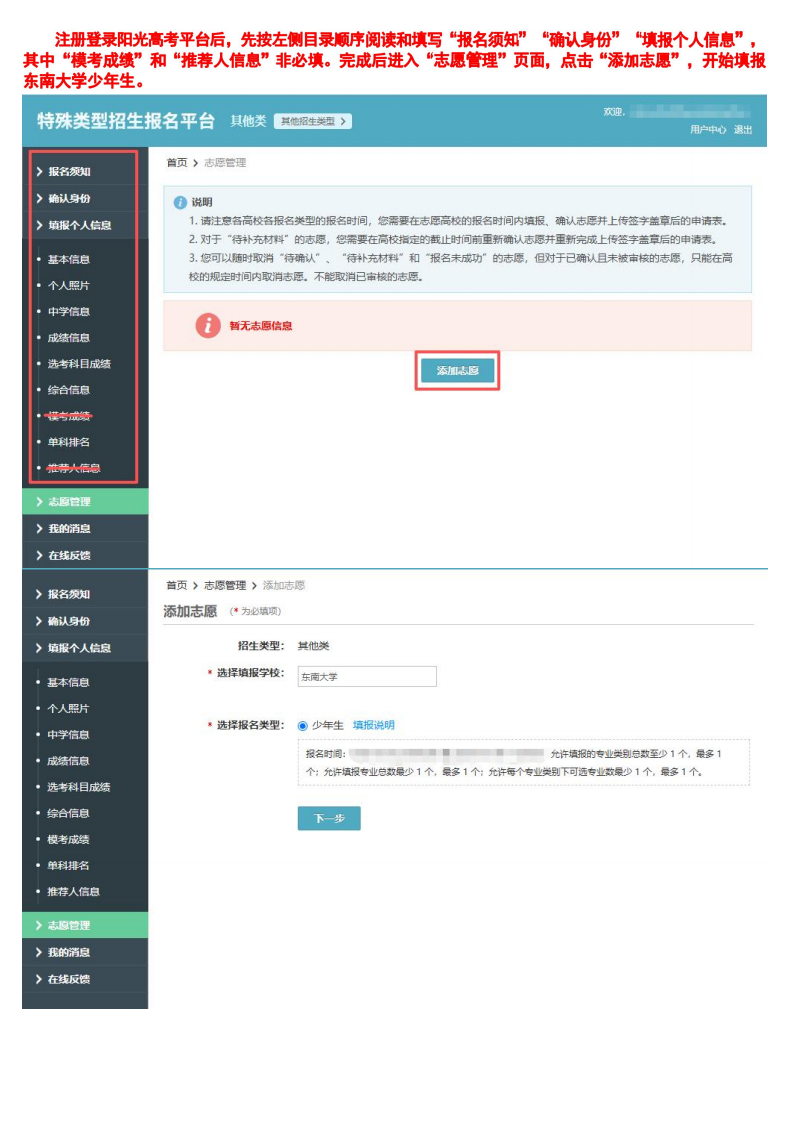Click the 添加志愿 form heading

coord(190,611)
